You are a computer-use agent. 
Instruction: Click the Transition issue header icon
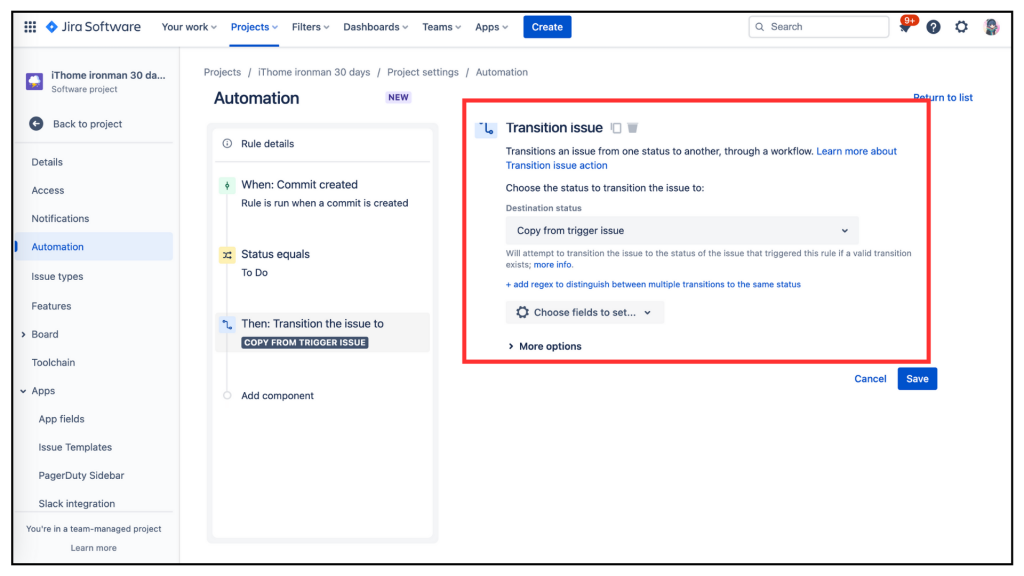coord(486,128)
